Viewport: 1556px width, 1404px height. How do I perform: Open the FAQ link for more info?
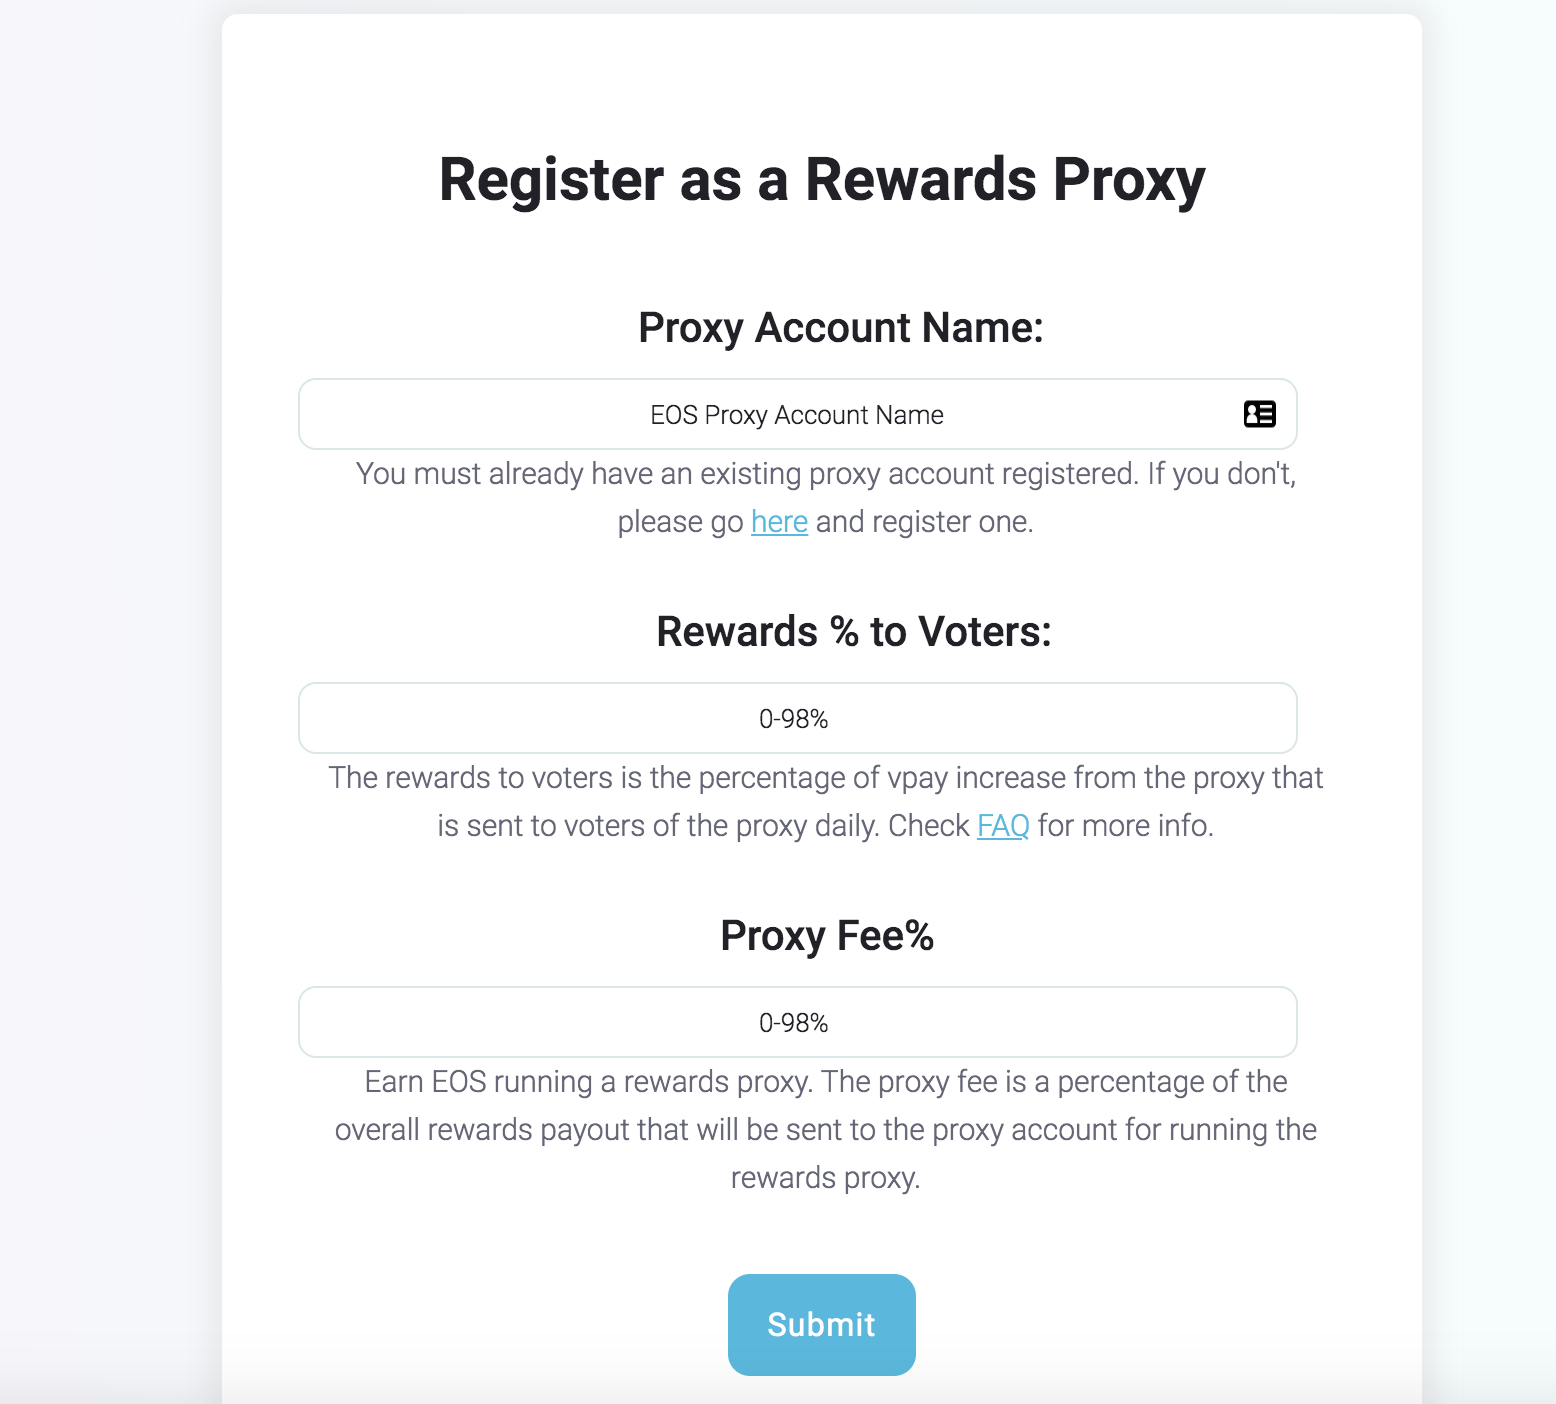click(1002, 826)
